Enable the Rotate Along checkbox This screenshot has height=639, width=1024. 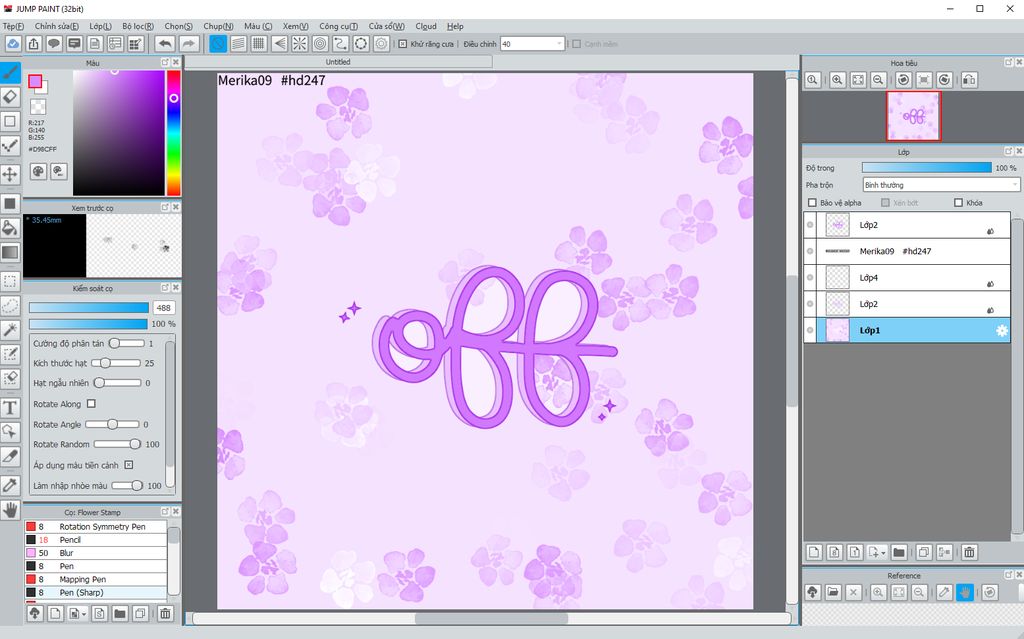[91, 404]
